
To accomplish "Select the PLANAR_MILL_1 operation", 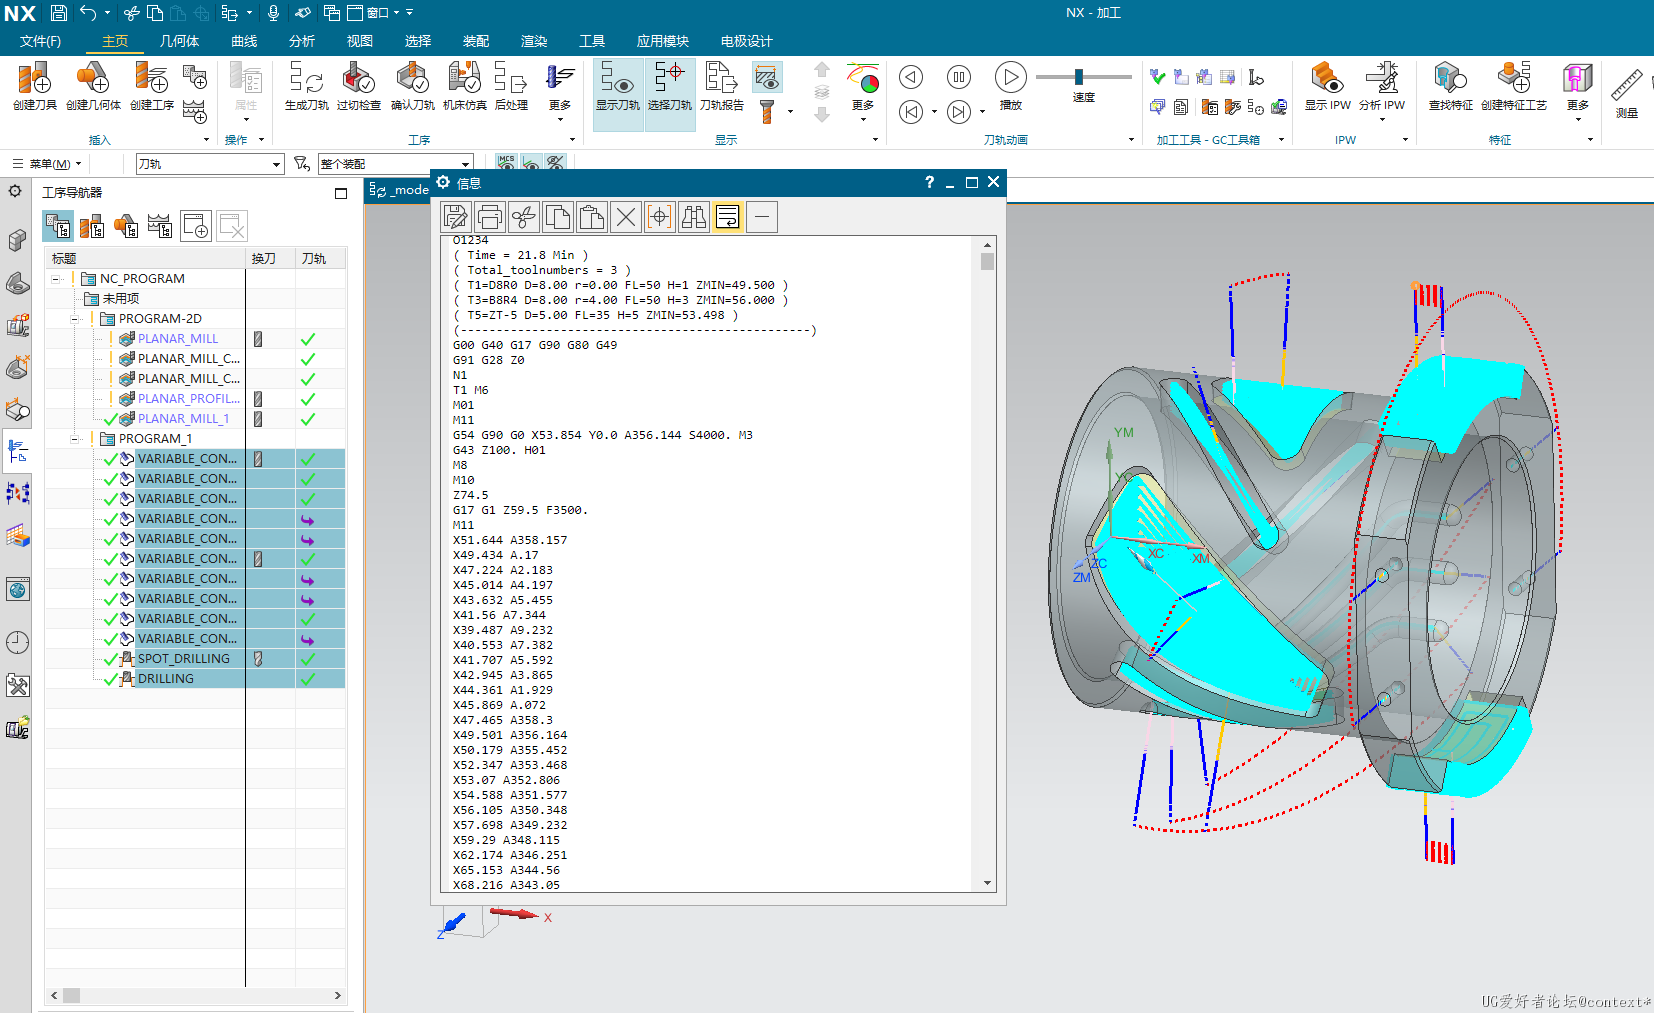I will click(183, 419).
